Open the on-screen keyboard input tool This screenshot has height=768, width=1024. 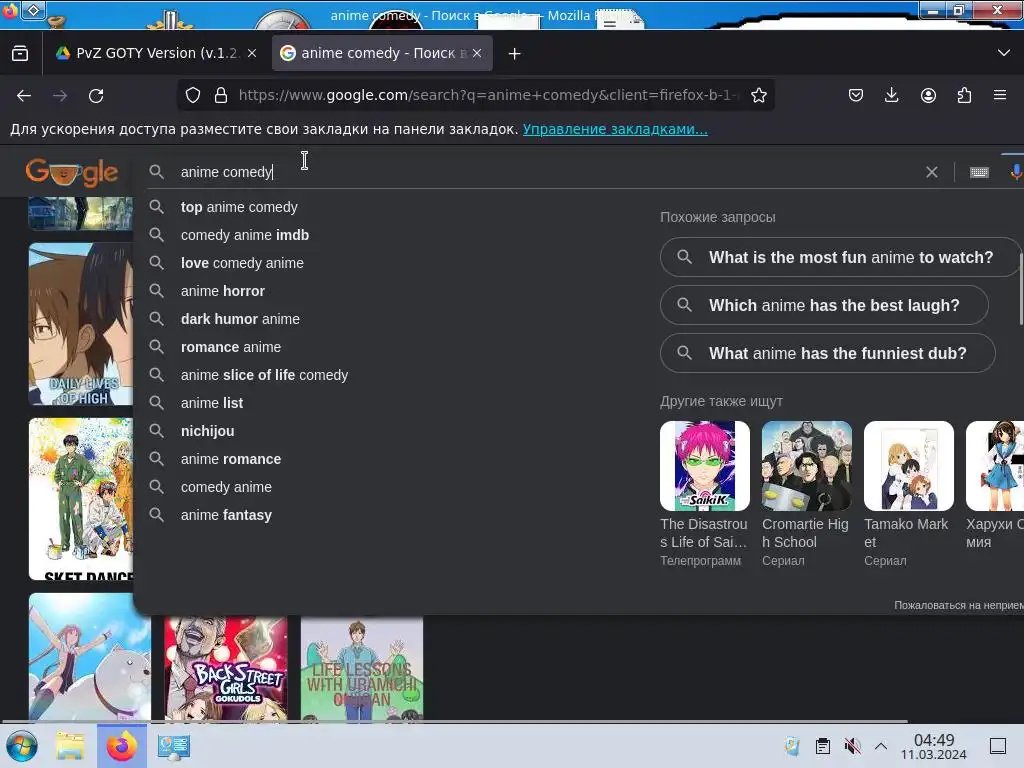(979, 172)
